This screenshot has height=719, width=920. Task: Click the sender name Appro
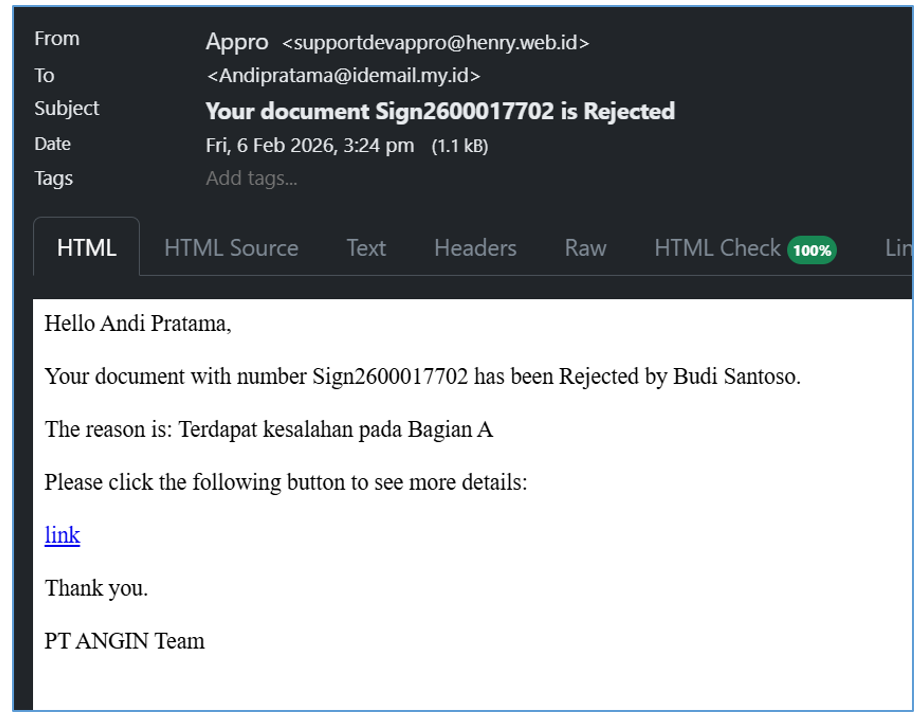coord(237,42)
